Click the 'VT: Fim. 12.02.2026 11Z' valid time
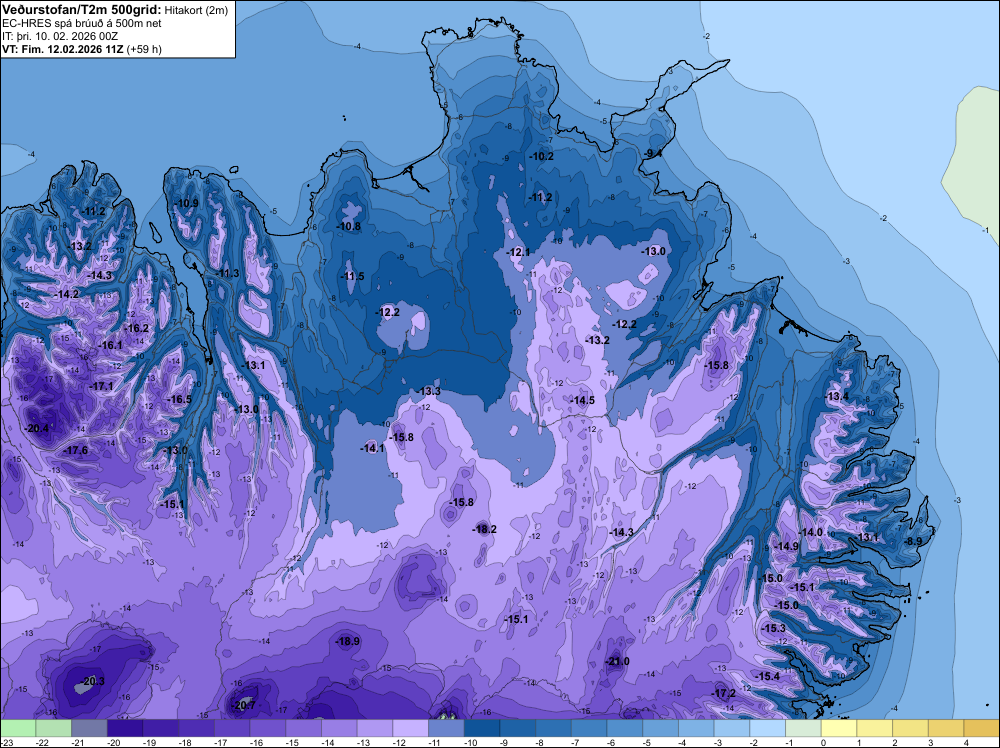The height and width of the screenshot is (748, 1000). [63, 49]
